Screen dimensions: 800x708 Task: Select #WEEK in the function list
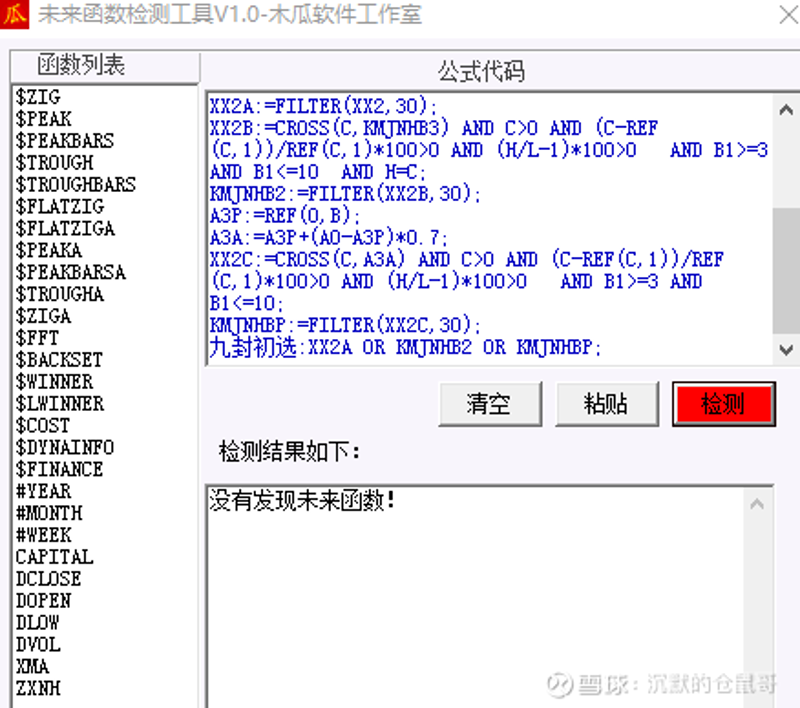pos(44,536)
